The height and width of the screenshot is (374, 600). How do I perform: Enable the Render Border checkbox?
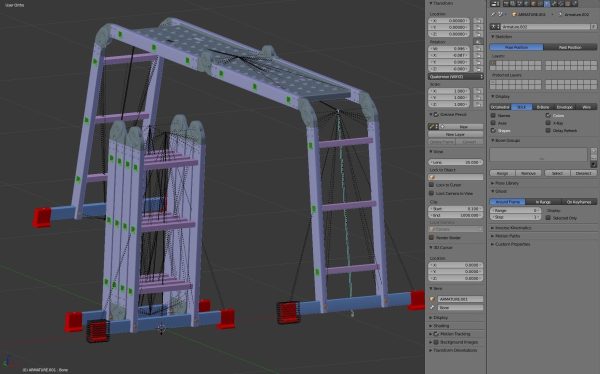pos(431,237)
